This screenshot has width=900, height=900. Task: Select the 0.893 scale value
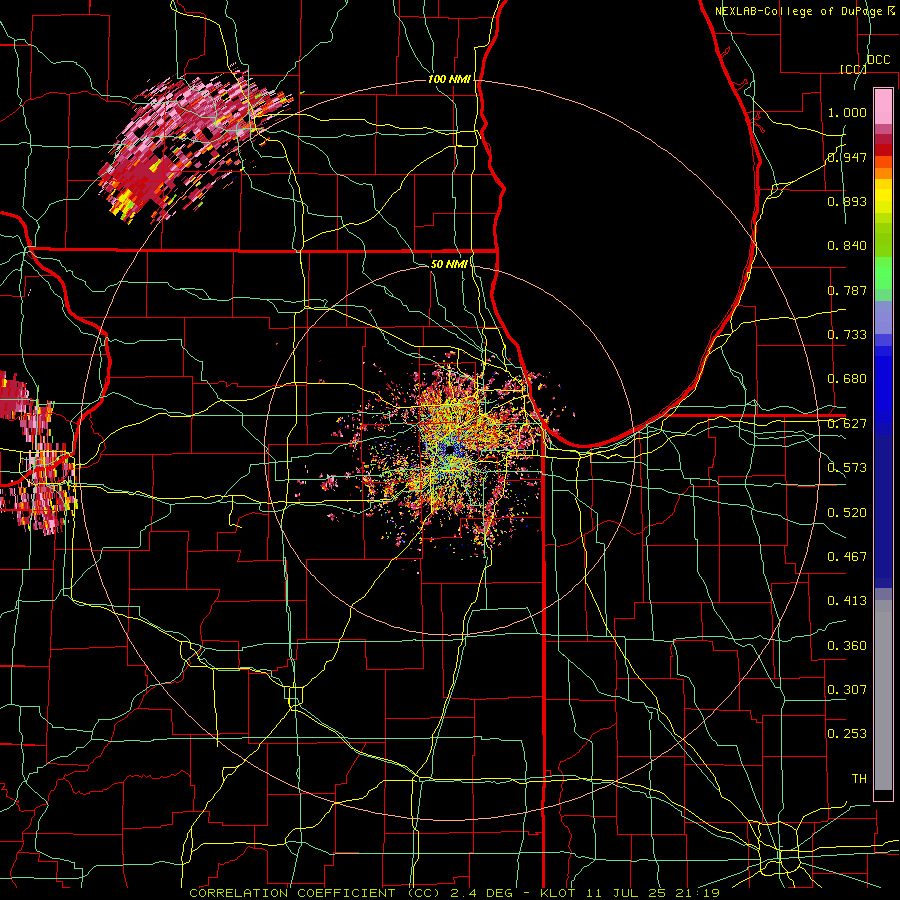847,201
